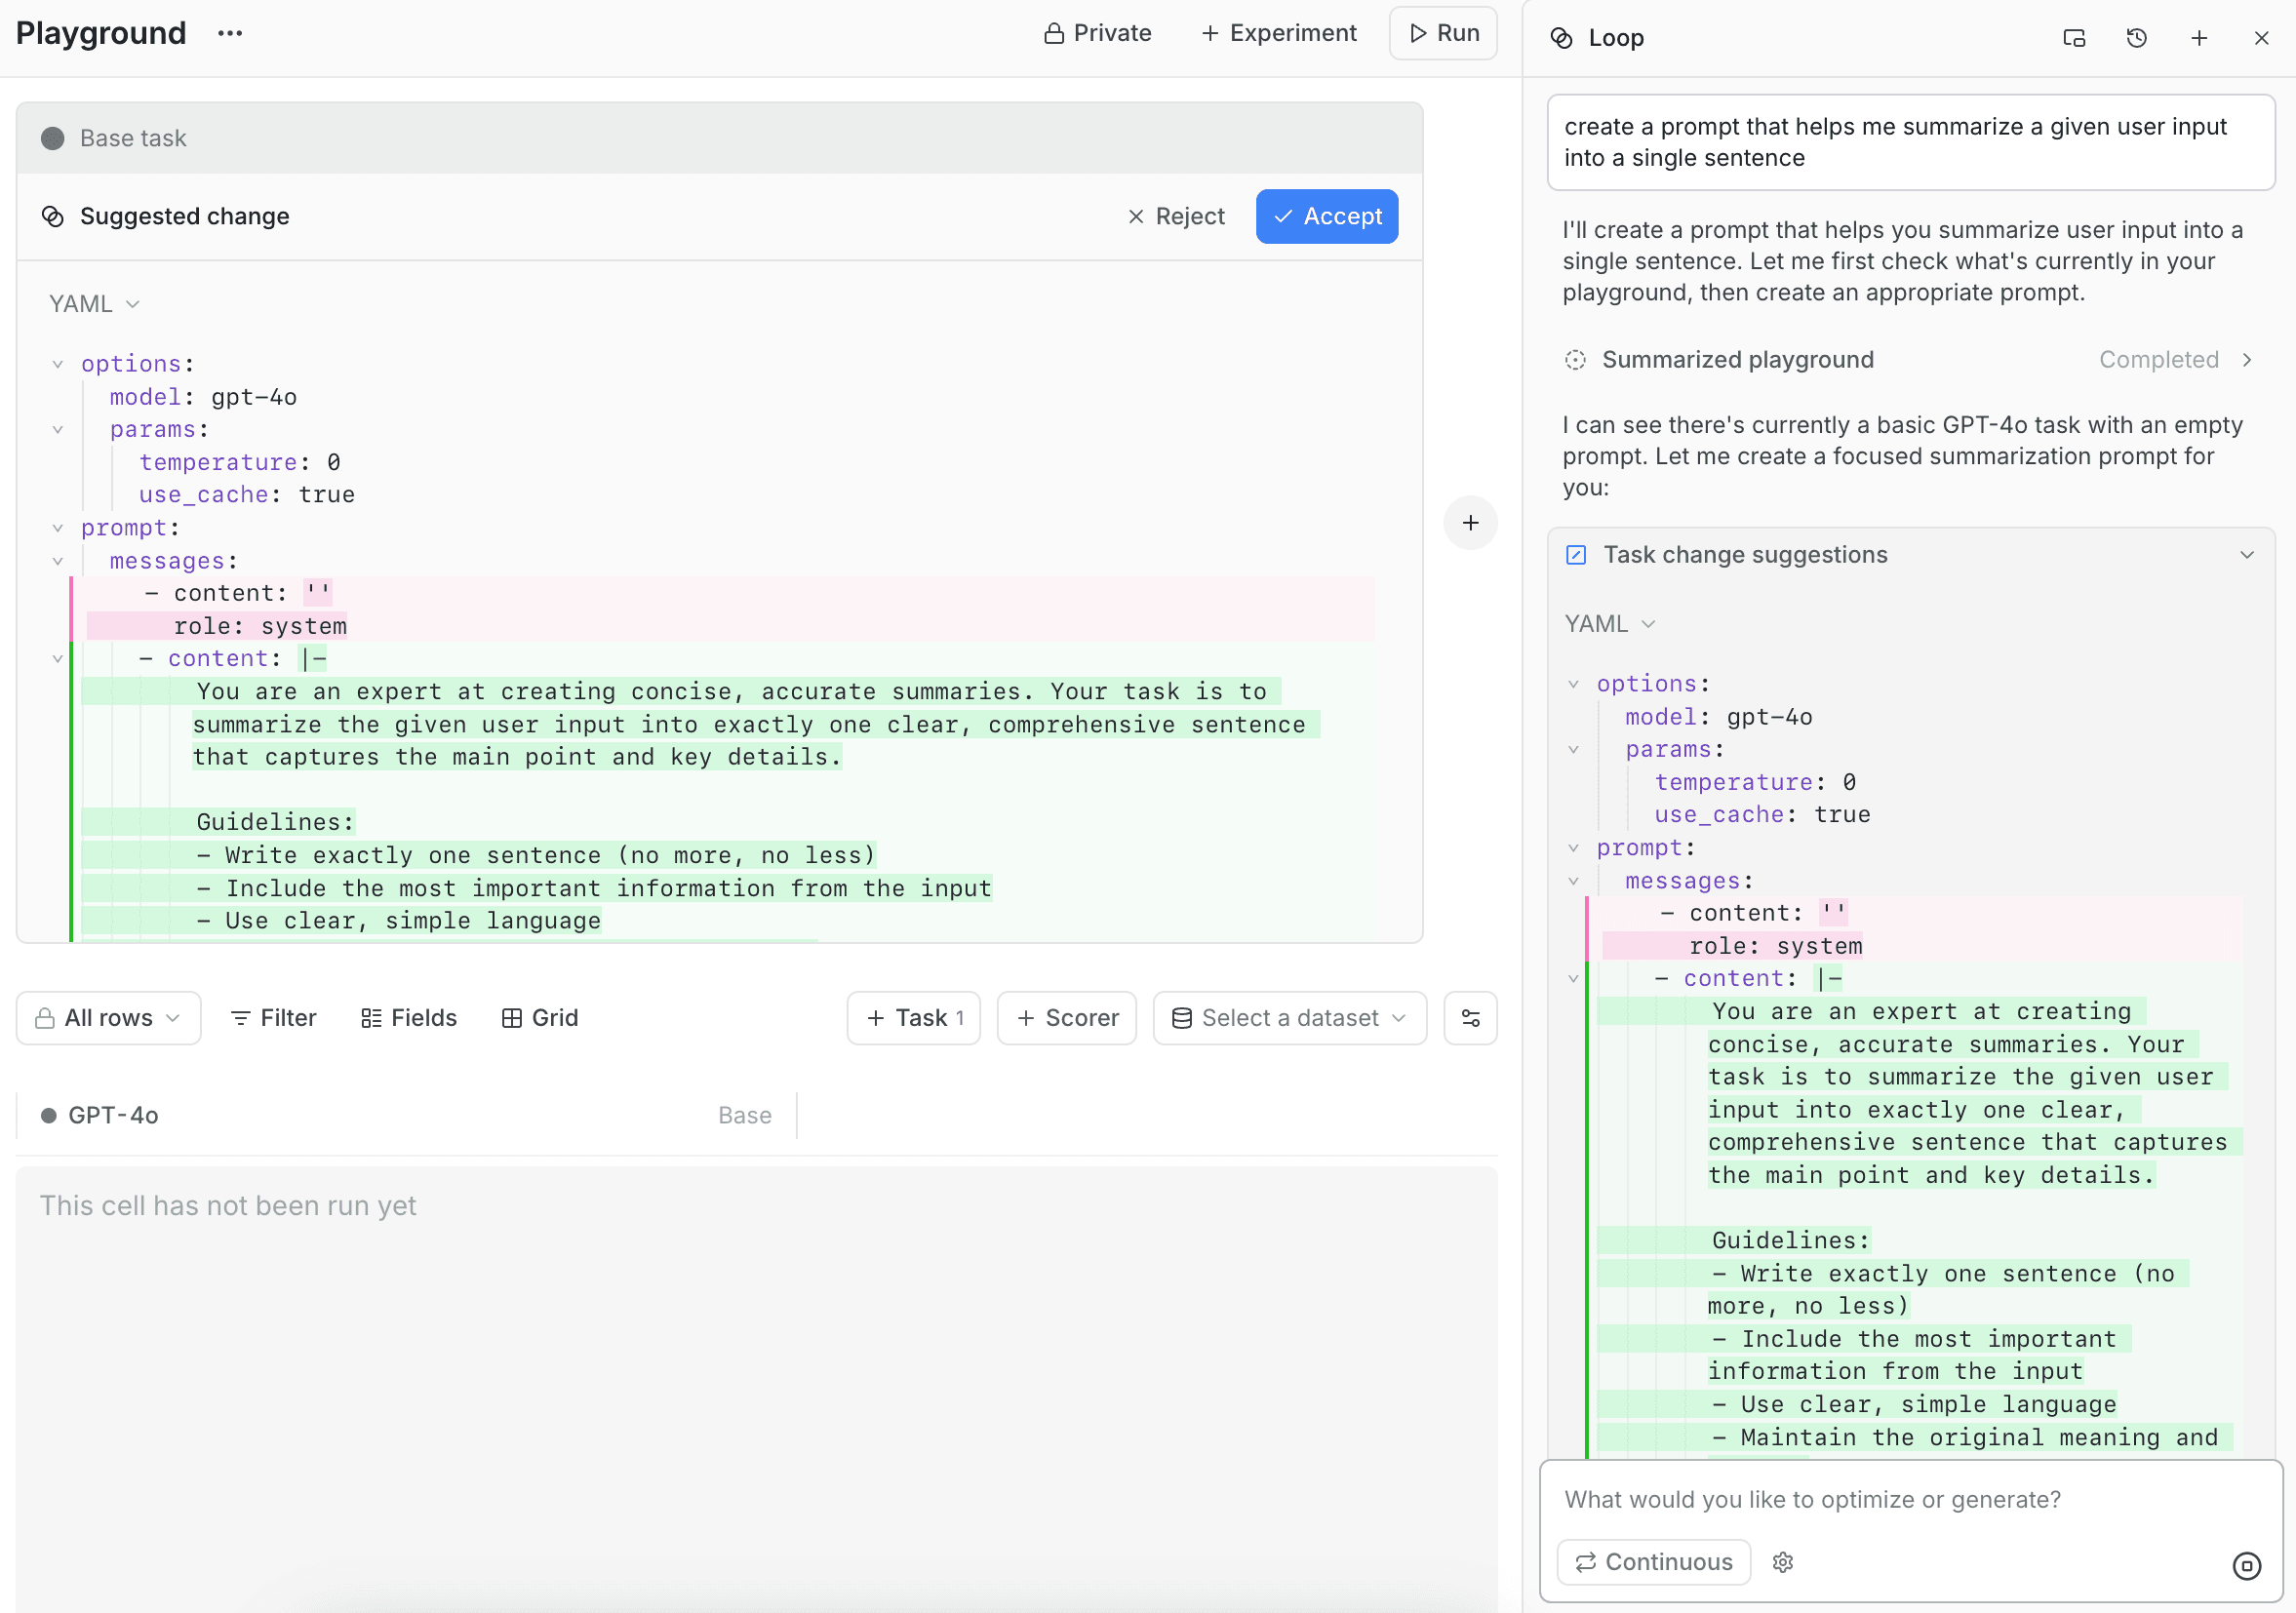Open Loop settings gear icon
Viewport: 2296px width, 1613px height.
pyautogui.click(x=1782, y=1561)
